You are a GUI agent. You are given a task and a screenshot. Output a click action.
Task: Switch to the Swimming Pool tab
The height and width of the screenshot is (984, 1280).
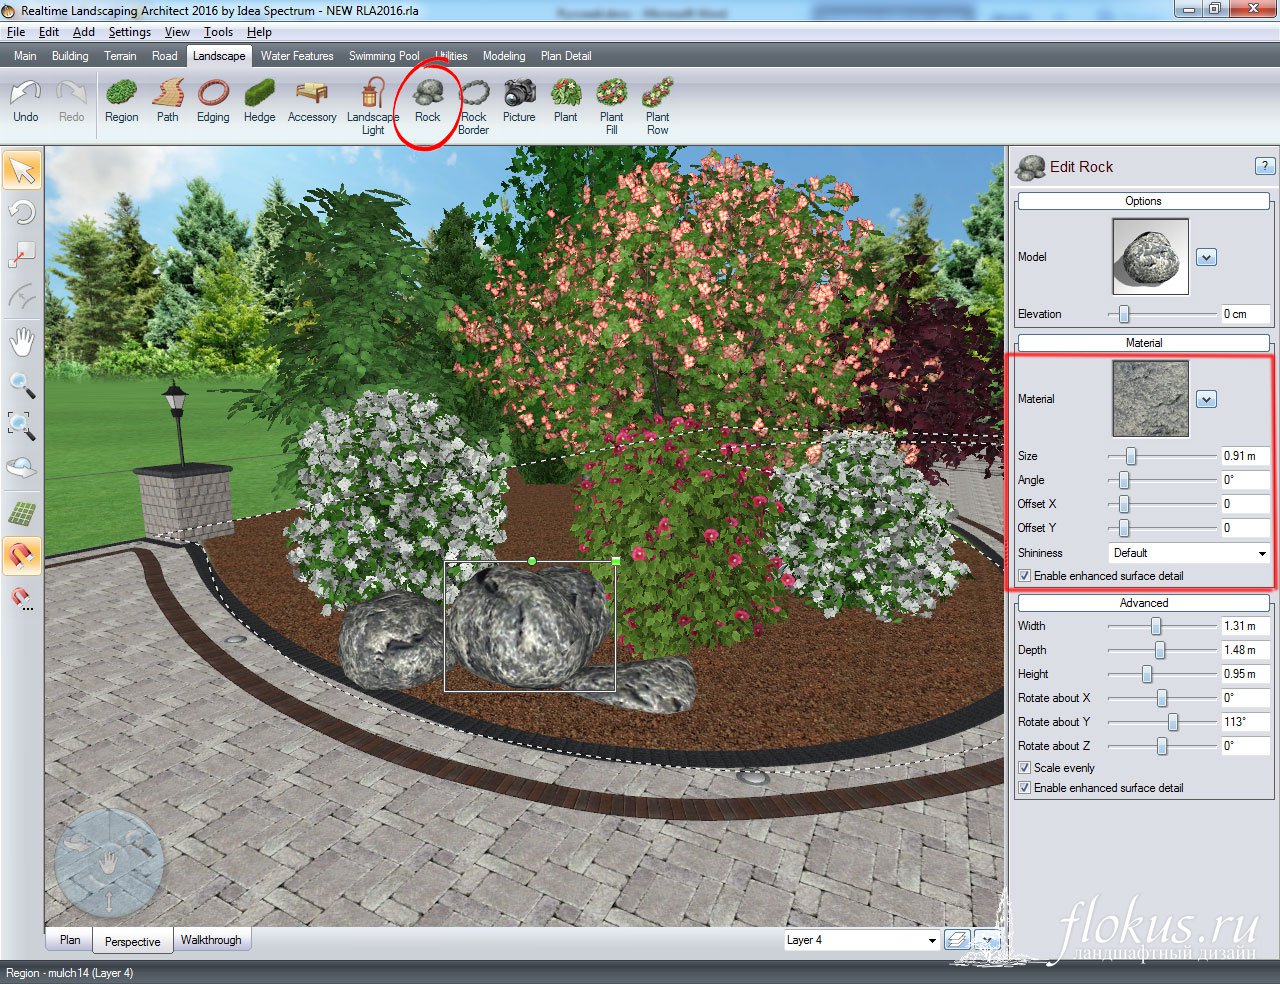click(x=384, y=56)
